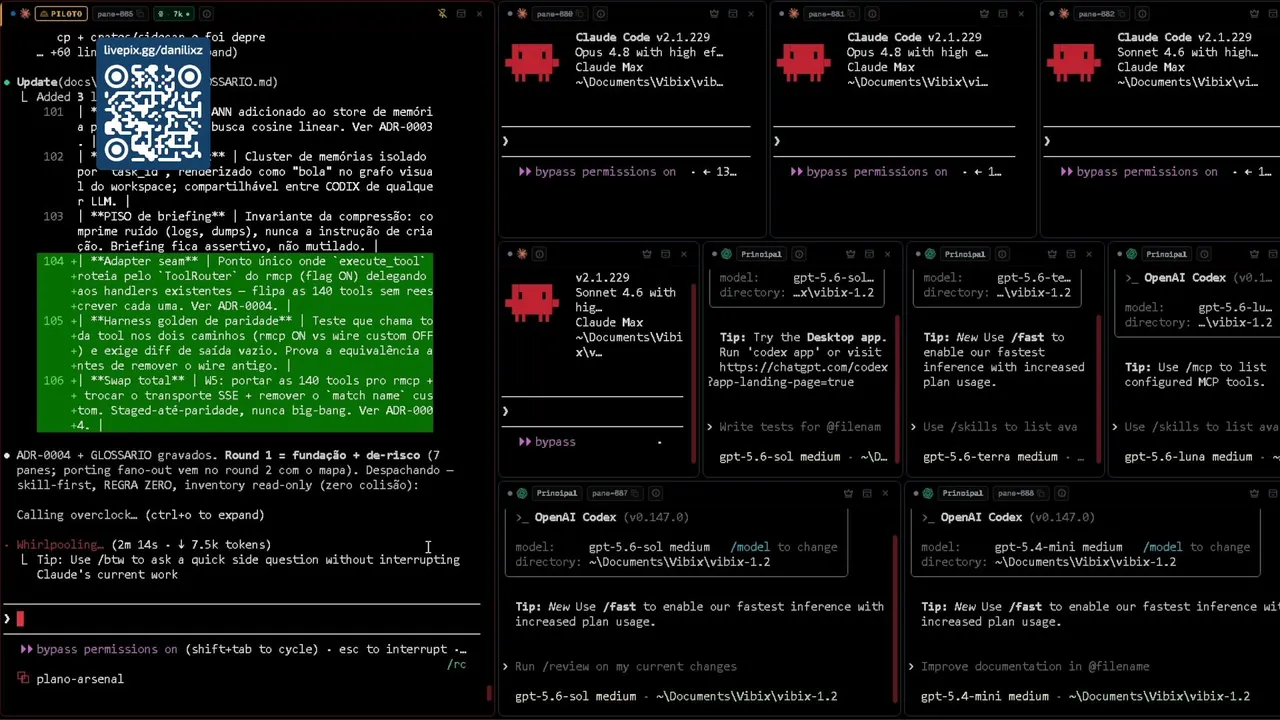The image size is (1280, 720).
Task: Open the info icon in the gpt-5.6-luna pane header
Action: [1204, 254]
